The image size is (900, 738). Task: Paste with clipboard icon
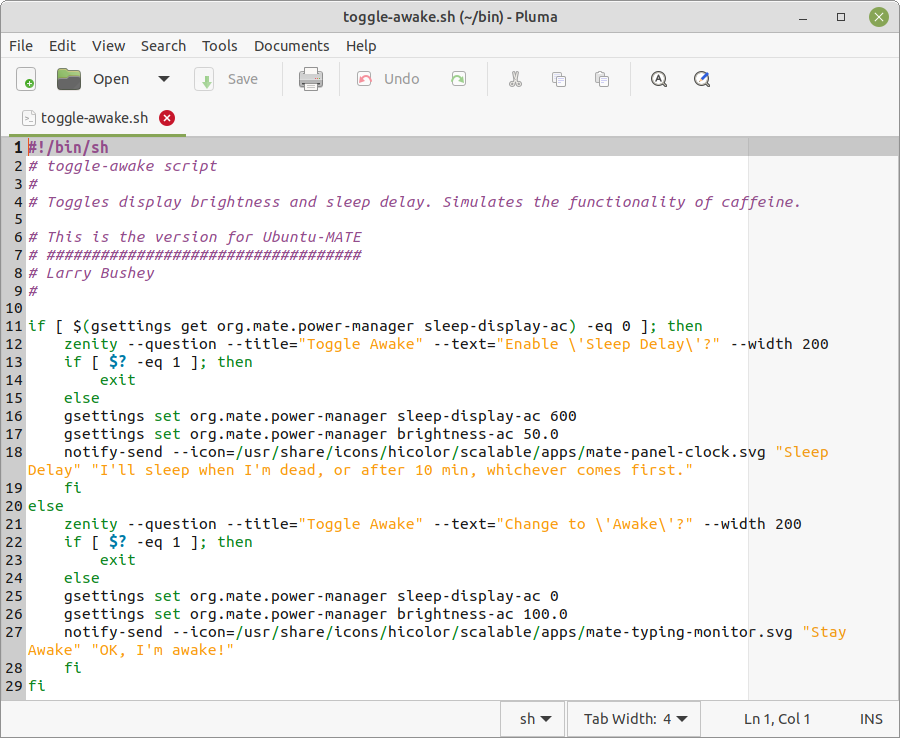(602, 79)
